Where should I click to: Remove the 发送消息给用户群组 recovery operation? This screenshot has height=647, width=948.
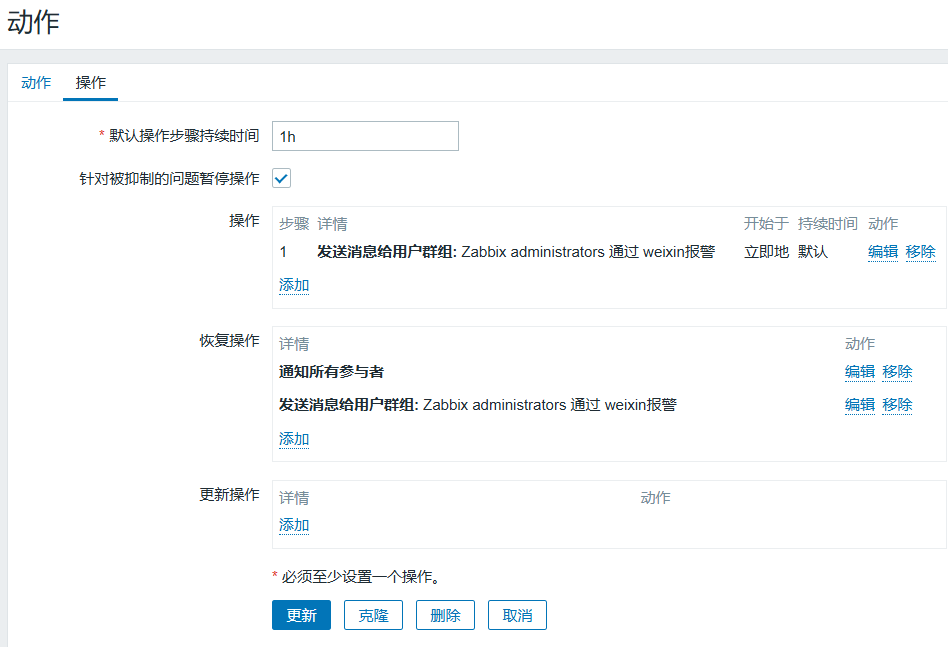tap(897, 405)
